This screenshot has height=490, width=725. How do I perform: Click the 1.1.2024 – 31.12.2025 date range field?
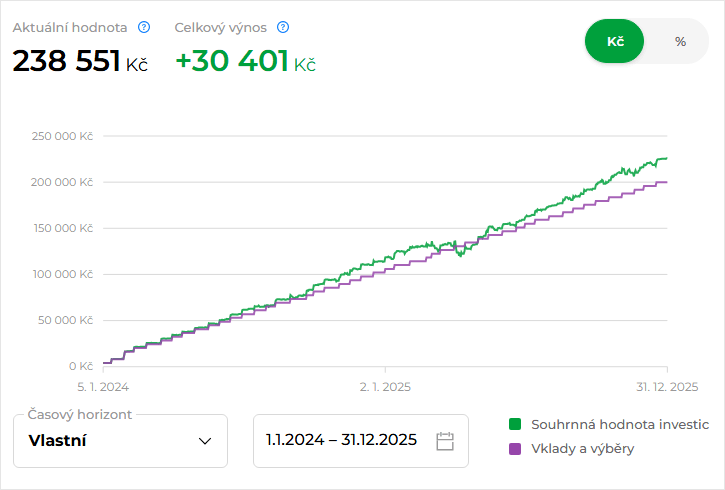point(340,441)
